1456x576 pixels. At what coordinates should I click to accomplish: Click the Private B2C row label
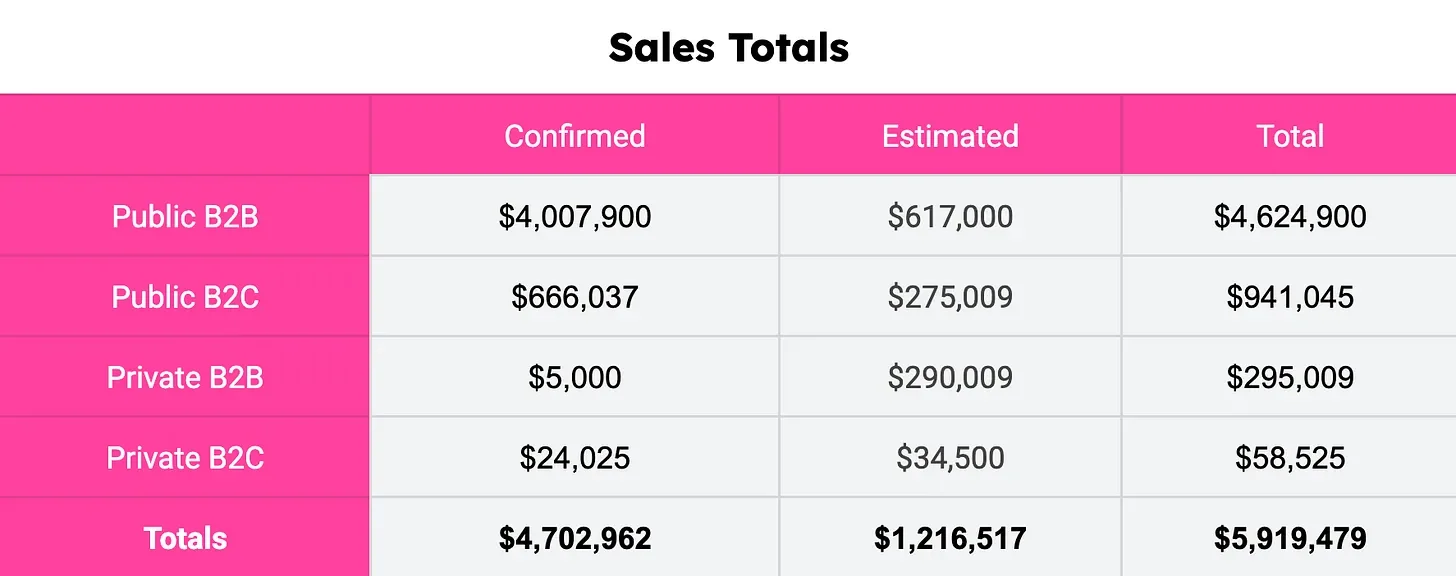coord(185,458)
